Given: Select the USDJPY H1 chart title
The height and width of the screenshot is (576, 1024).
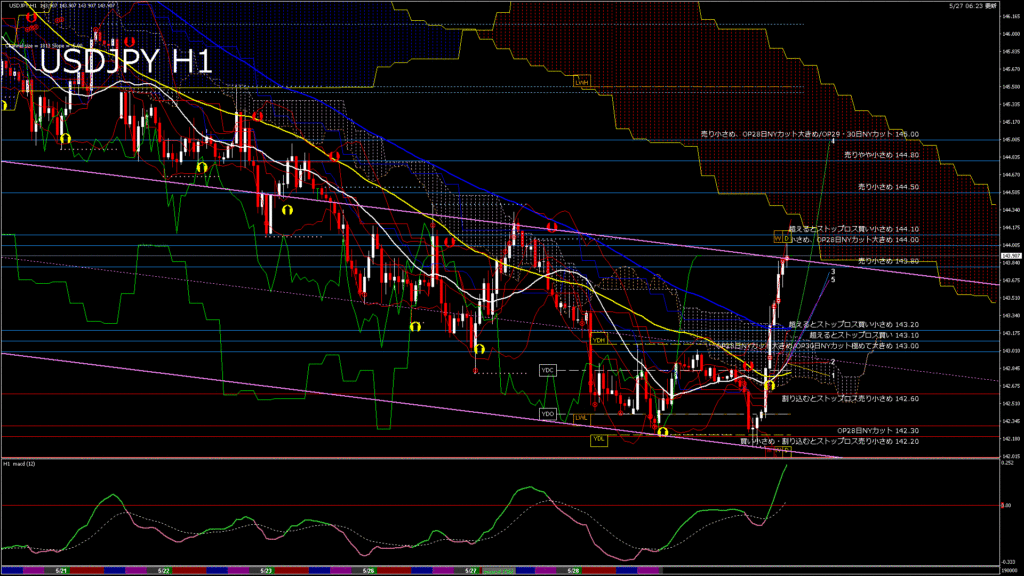Looking at the screenshot, I should click(126, 62).
